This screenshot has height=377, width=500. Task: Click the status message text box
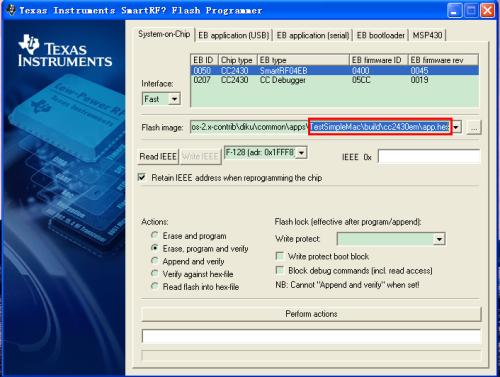(311, 336)
